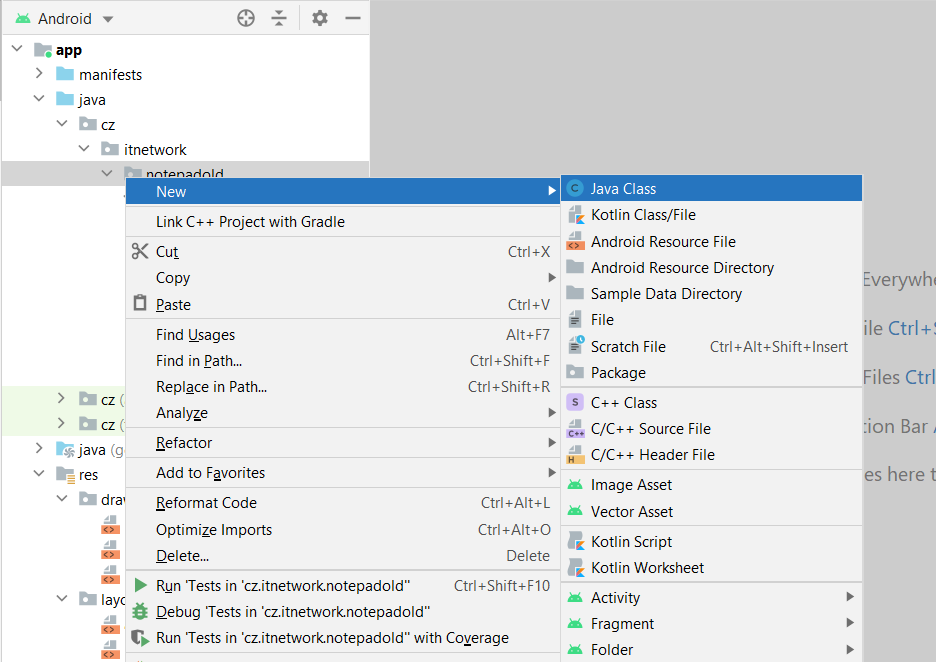This screenshot has width=936, height=662.
Task: Click the Collapse All toolbar icon
Action: (x=279, y=18)
